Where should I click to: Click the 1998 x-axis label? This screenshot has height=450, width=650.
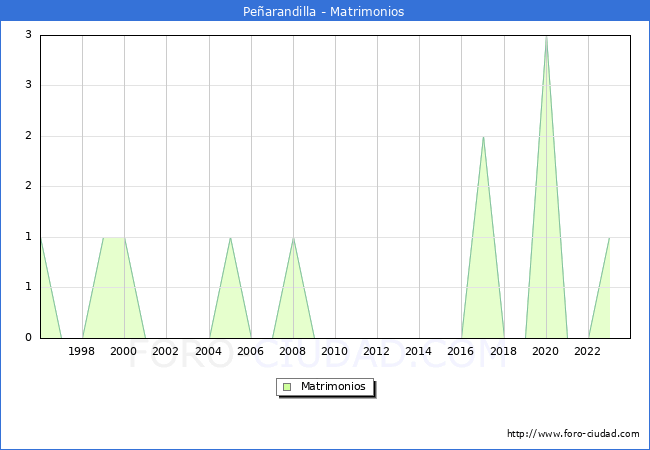tap(82, 351)
